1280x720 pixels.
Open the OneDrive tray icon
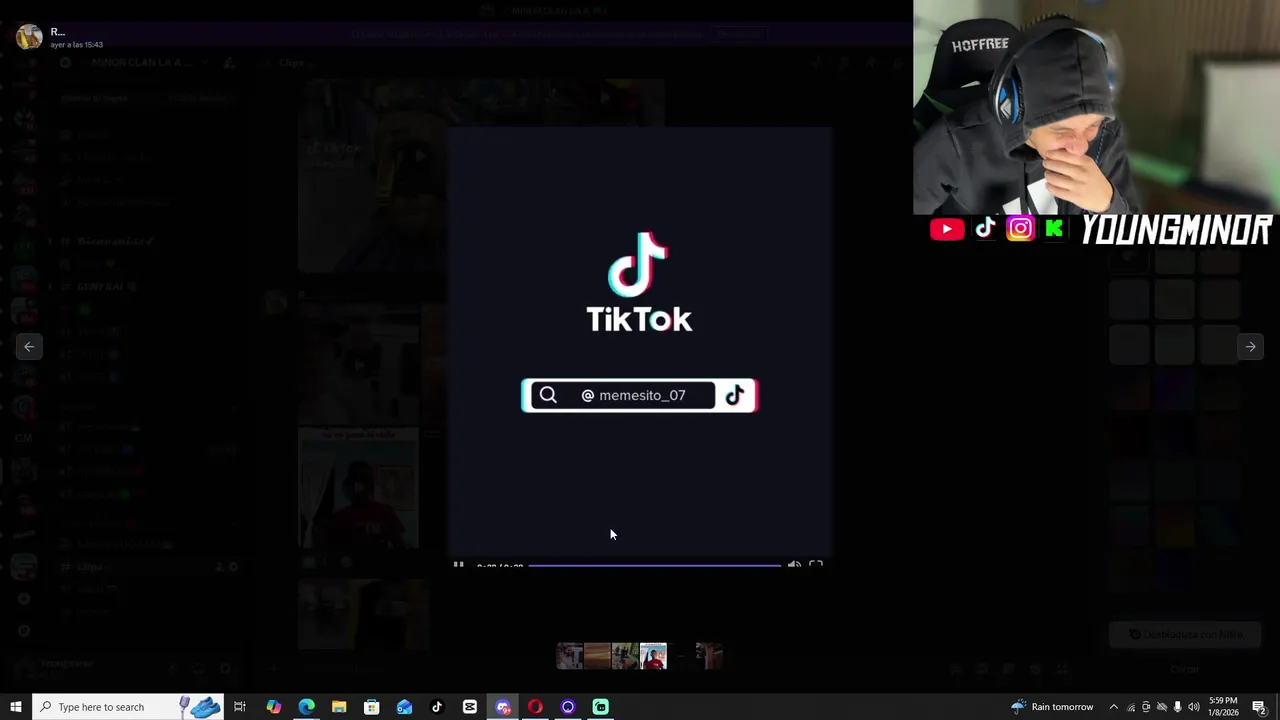pos(1162,707)
